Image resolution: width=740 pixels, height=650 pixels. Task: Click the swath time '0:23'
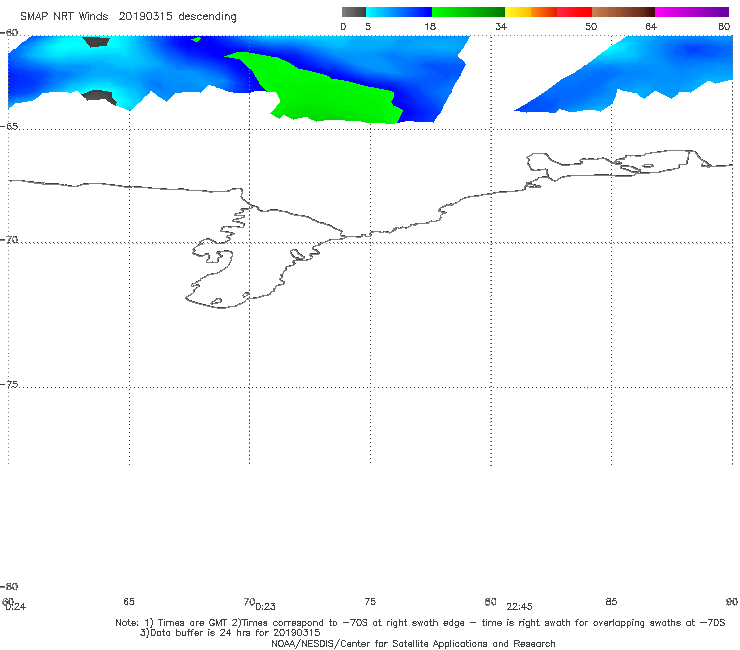[265, 607]
